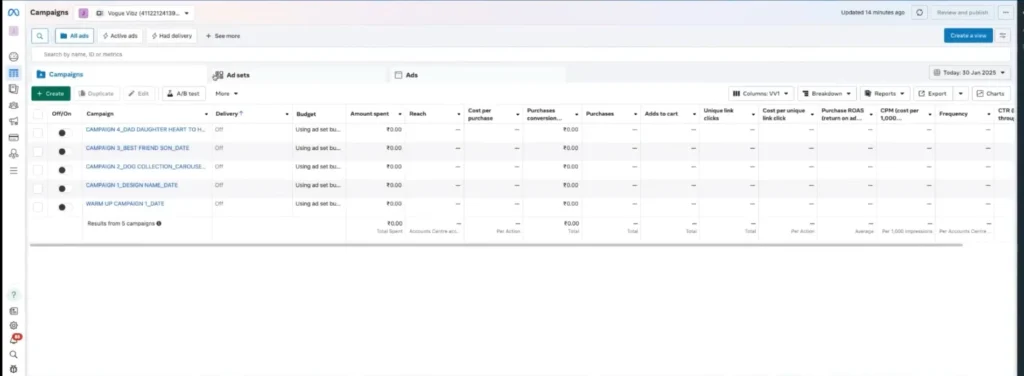This screenshot has height=376, width=1024.
Task: Sort by the Delivery column header
Action: pyautogui.click(x=228, y=114)
